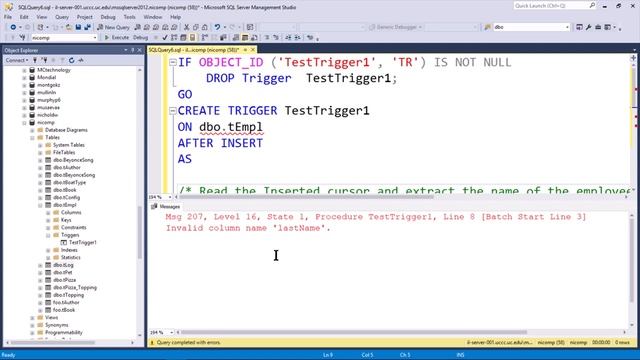Expand the Columns folder under dbo.tEmpl
640x360 pixels.
[x=48, y=213]
